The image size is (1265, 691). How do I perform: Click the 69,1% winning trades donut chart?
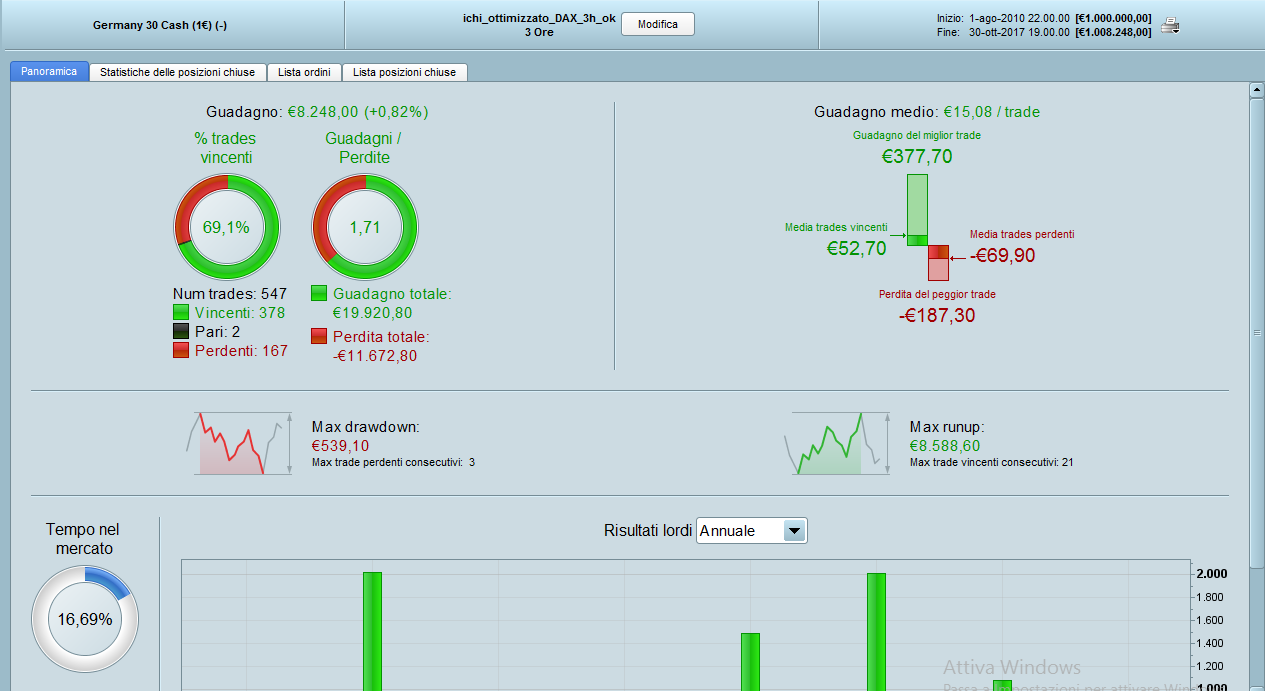pos(227,227)
